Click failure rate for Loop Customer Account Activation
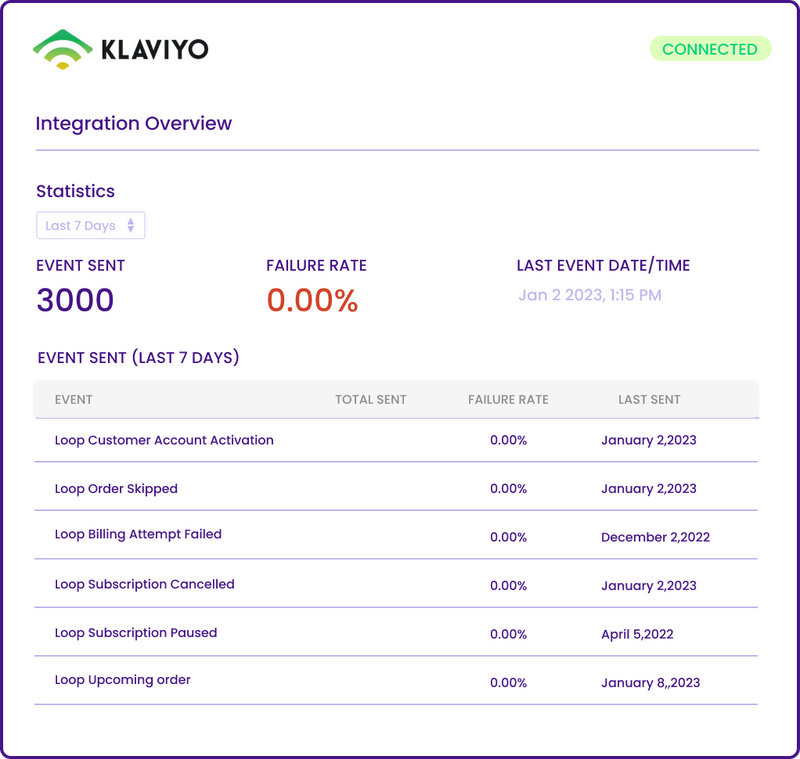This screenshot has height=759, width=800. [508, 440]
